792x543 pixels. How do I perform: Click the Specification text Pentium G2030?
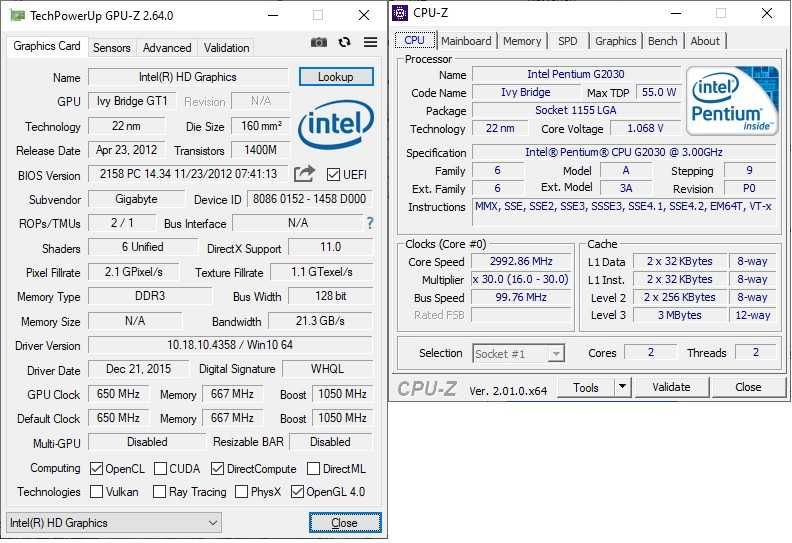[624, 152]
